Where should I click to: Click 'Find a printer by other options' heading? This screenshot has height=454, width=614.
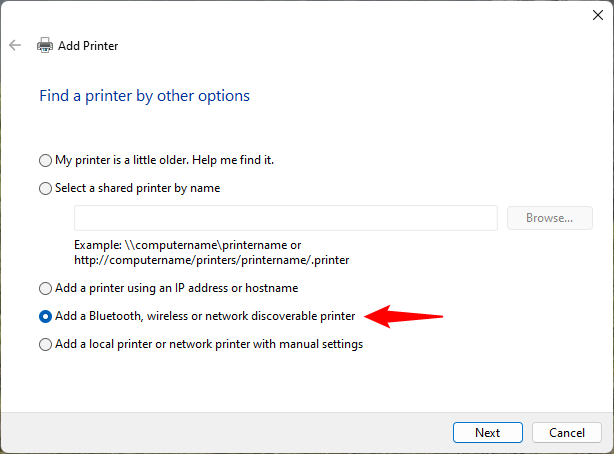tap(144, 96)
